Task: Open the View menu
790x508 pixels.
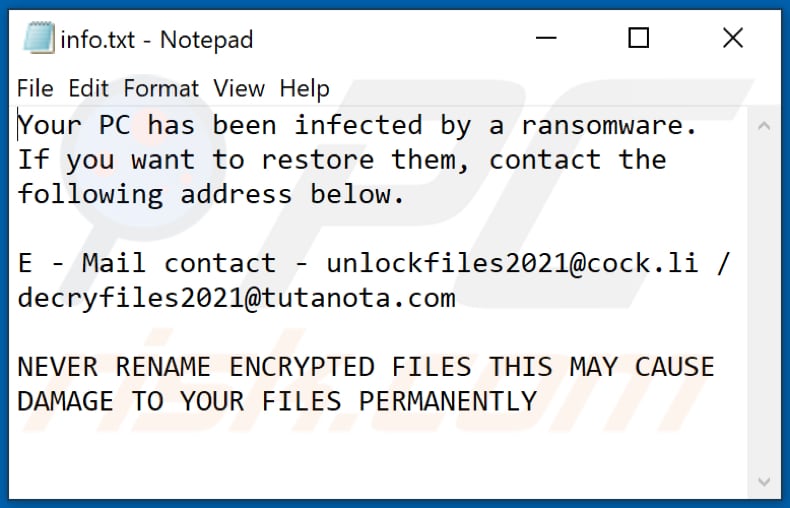Action: (x=239, y=88)
